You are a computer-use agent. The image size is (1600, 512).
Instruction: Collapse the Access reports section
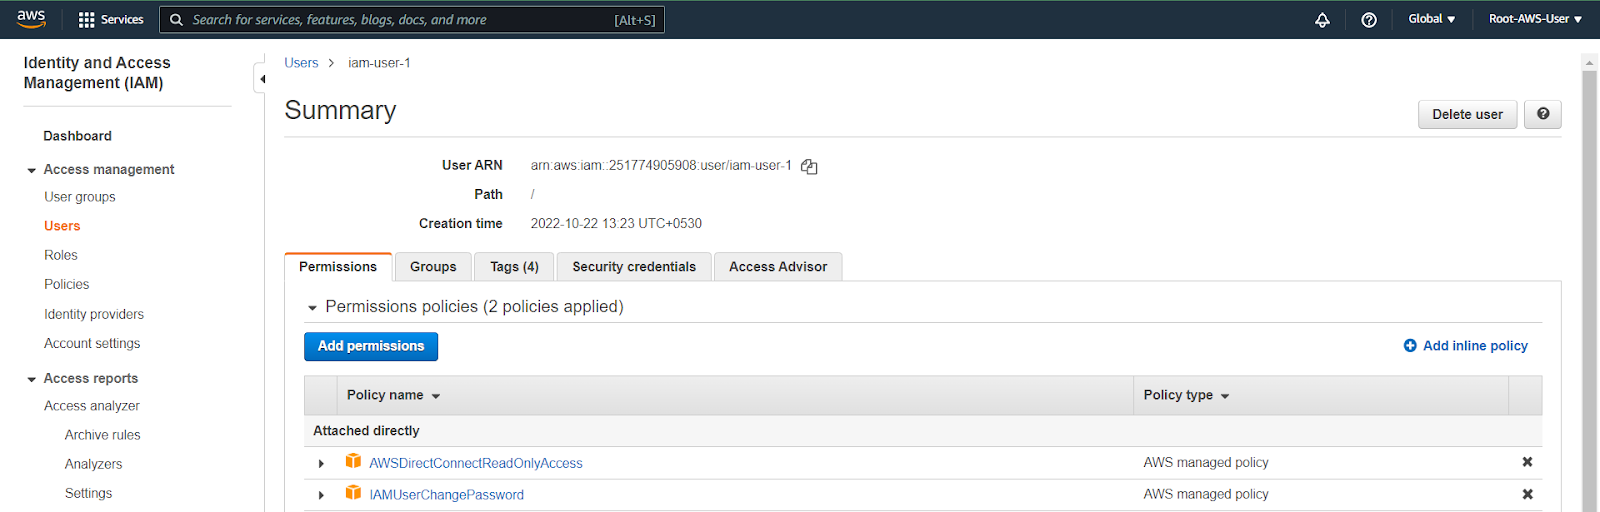click(32, 379)
